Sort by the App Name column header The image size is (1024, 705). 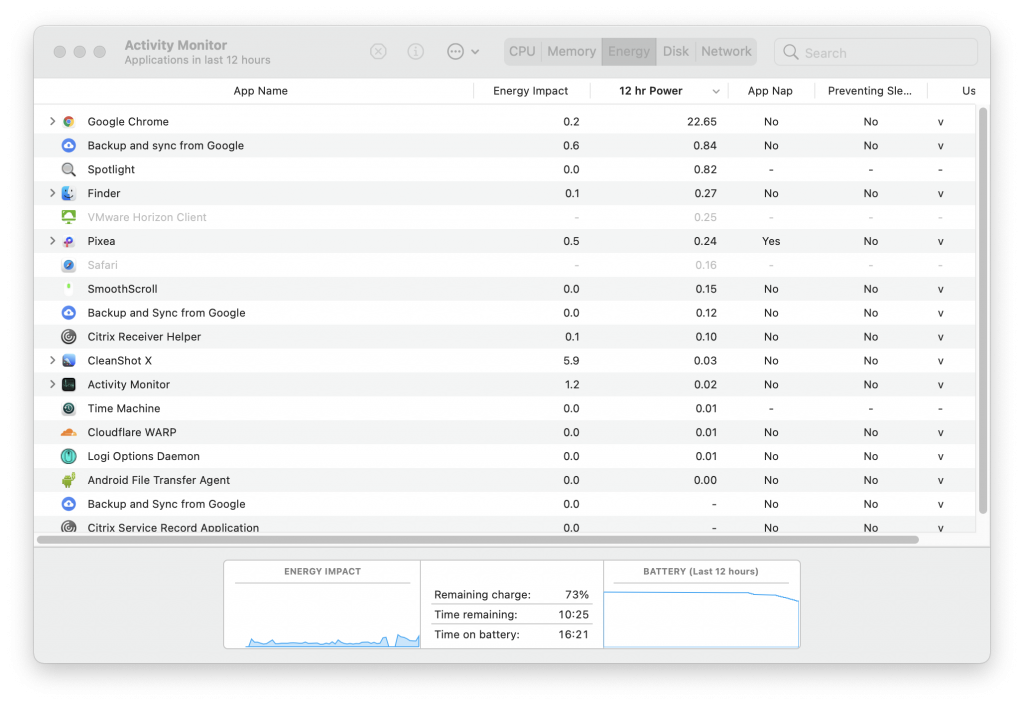pos(261,91)
